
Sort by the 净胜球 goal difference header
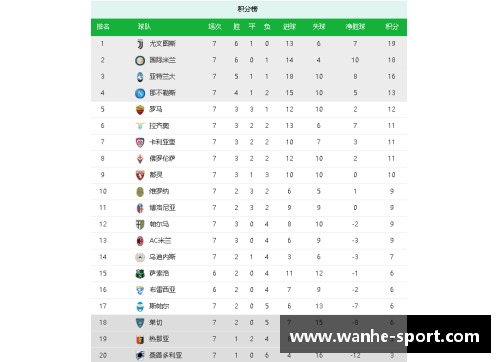(x=355, y=27)
